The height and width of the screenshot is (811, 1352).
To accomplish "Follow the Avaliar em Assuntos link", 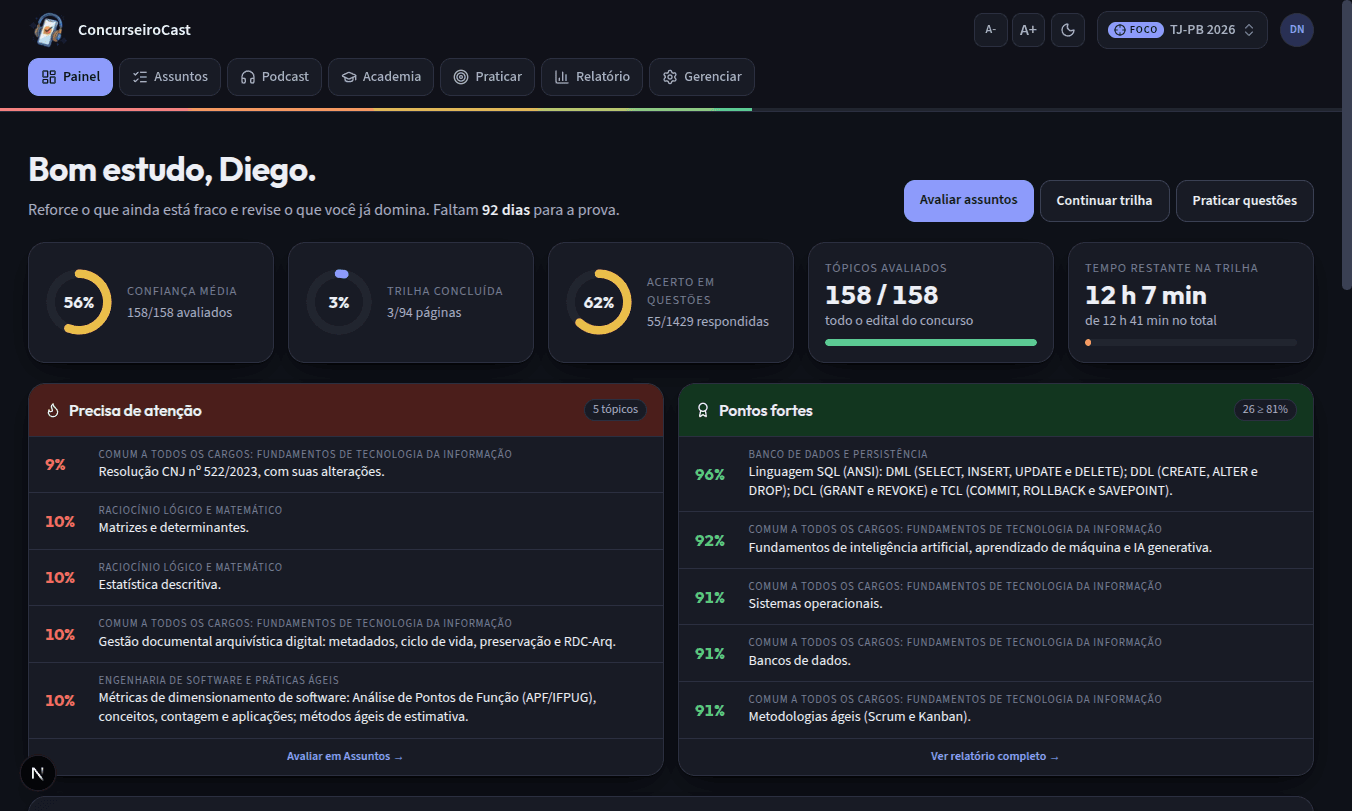I will [345, 757].
